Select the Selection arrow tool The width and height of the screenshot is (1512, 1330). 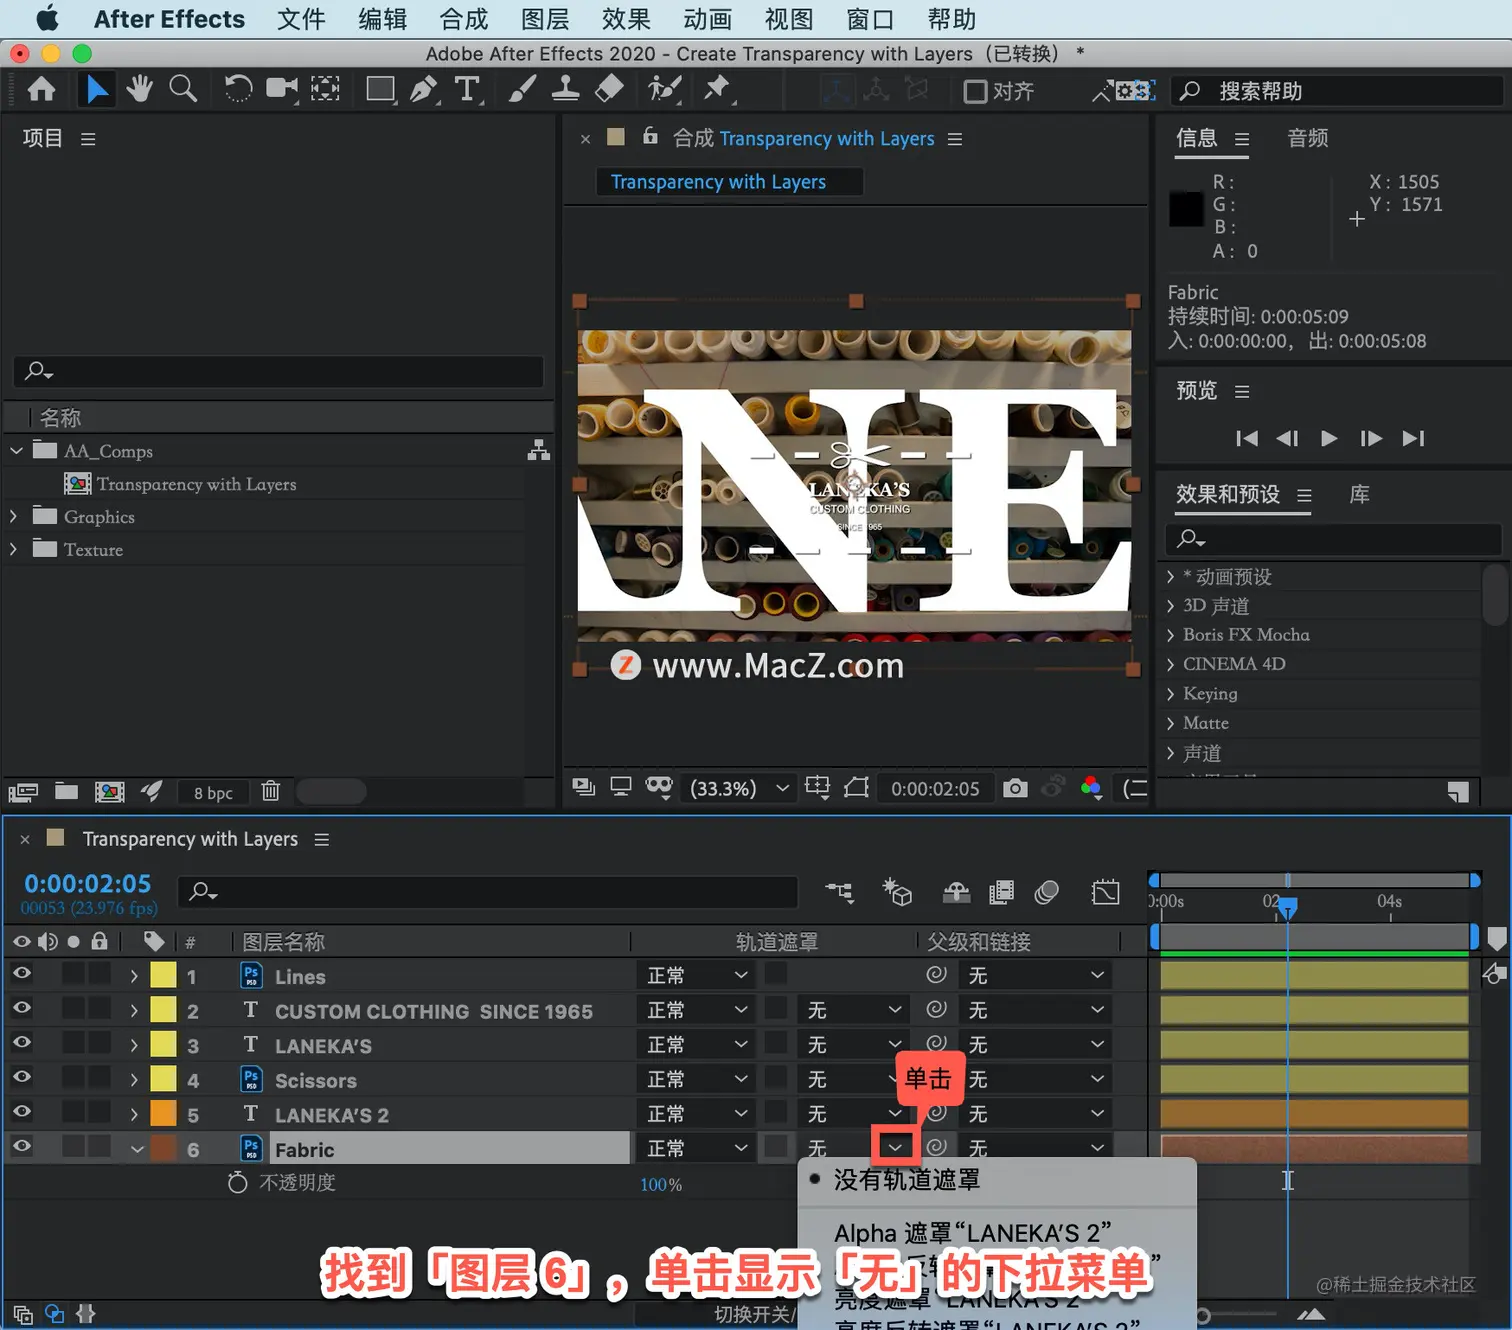coord(96,90)
